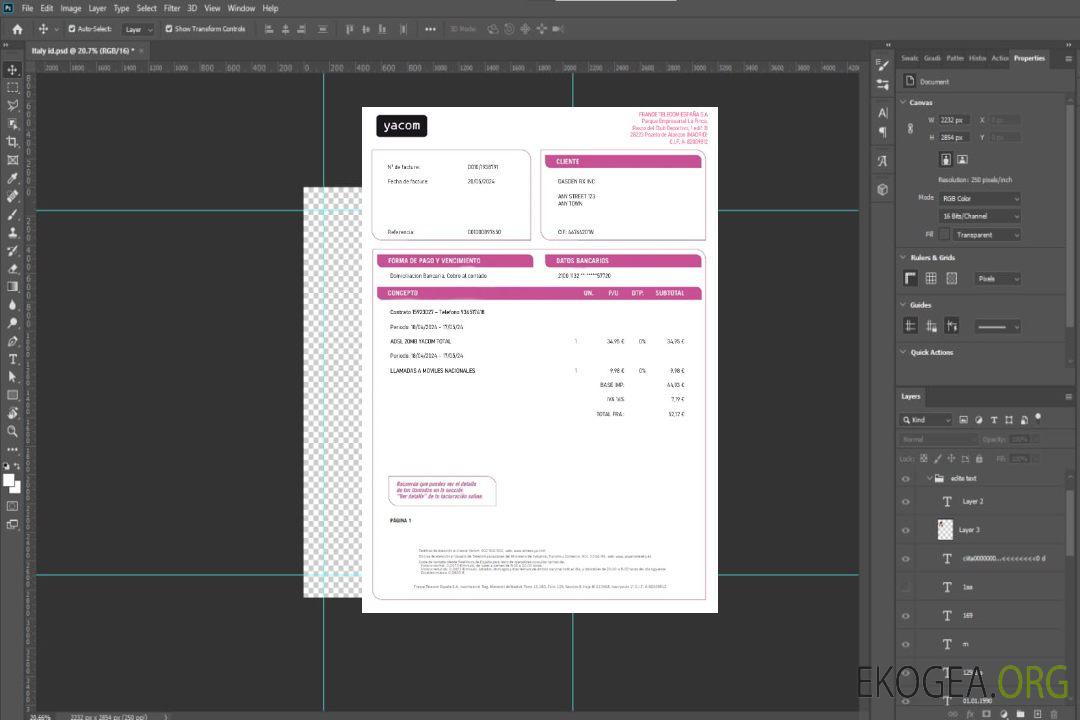Select the Clone Stamp tool
This screenshot has height=720, width=1080.
(12, 233)
